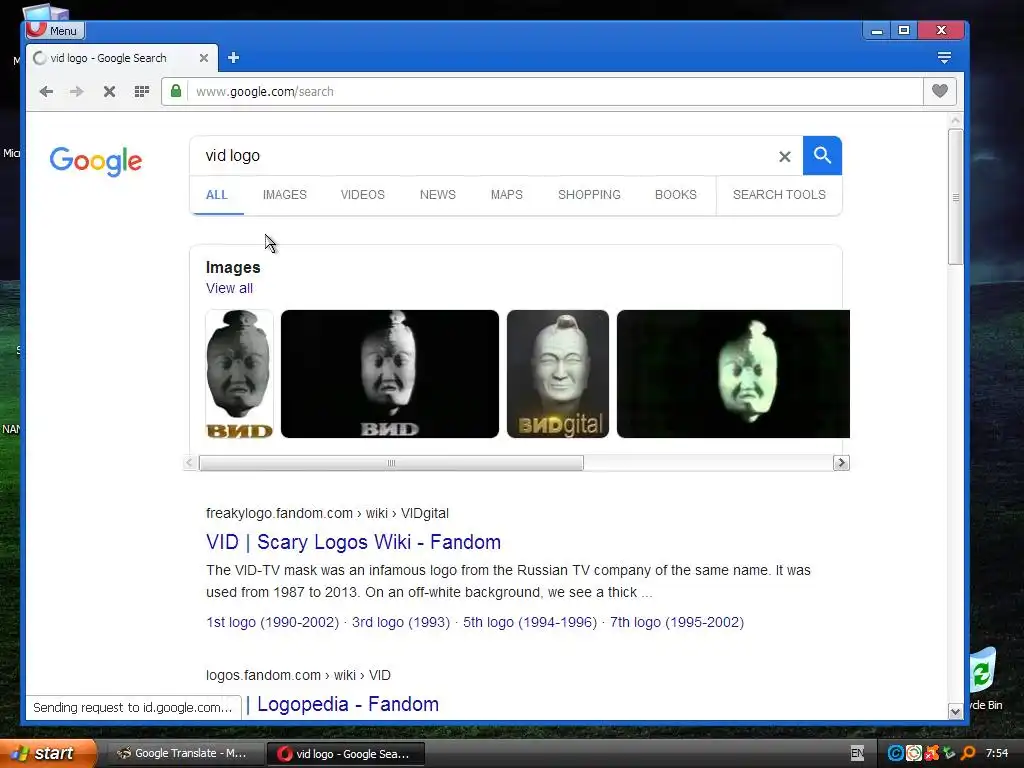1024x768 pixels.
Task: Open SEARCH TOOLS options
Action: (779, 195)
